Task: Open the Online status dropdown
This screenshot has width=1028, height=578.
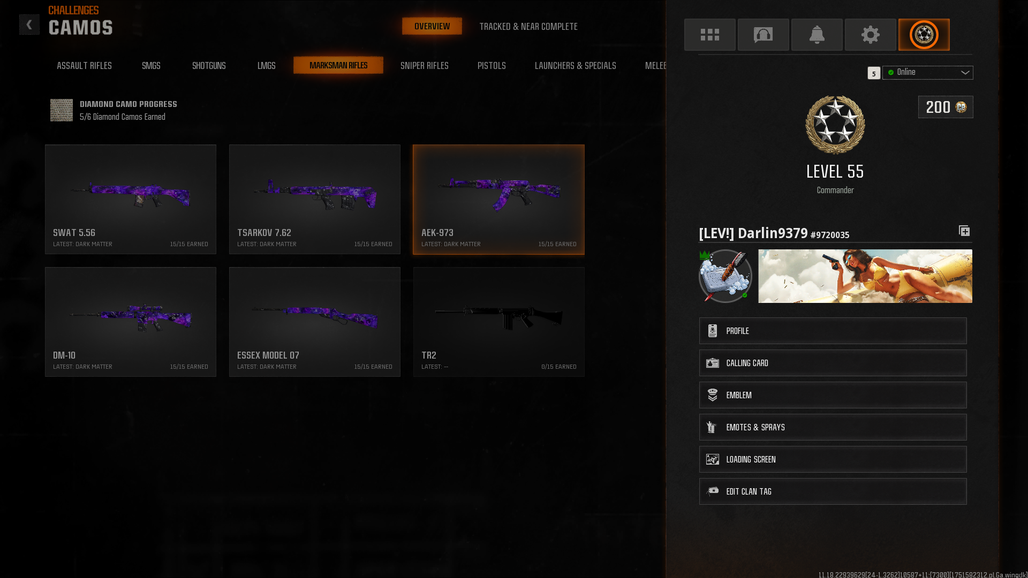Action: click(928, 73)
